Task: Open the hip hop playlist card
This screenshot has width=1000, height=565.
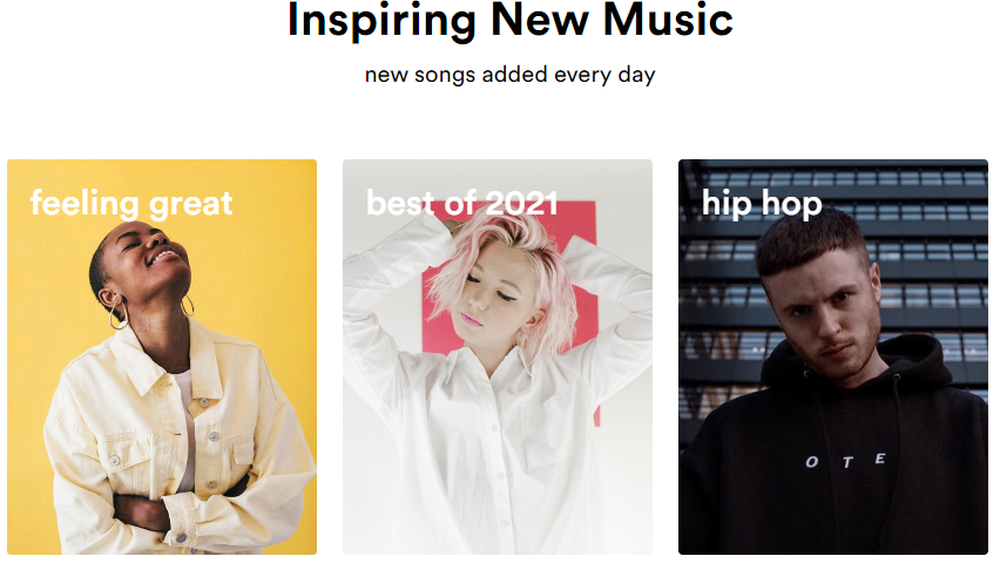Action: pos(833,357)
